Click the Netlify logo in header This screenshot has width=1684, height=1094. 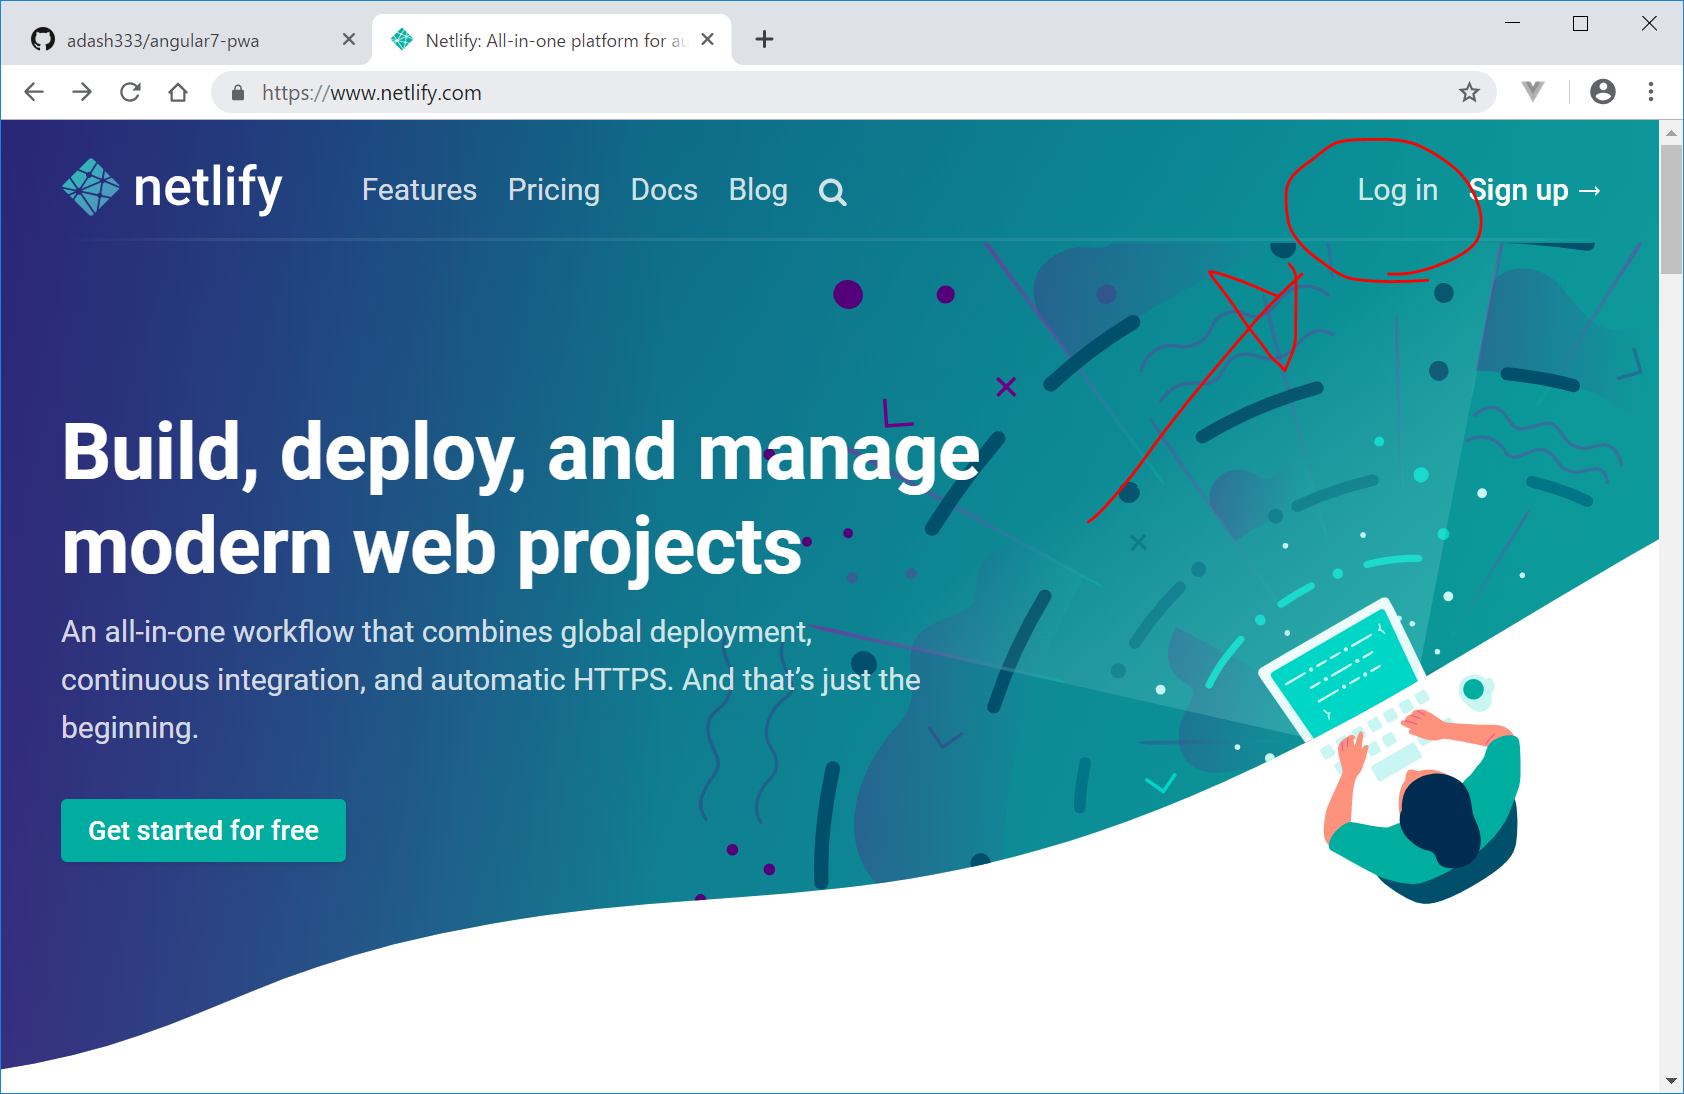[x=172, y=188]
